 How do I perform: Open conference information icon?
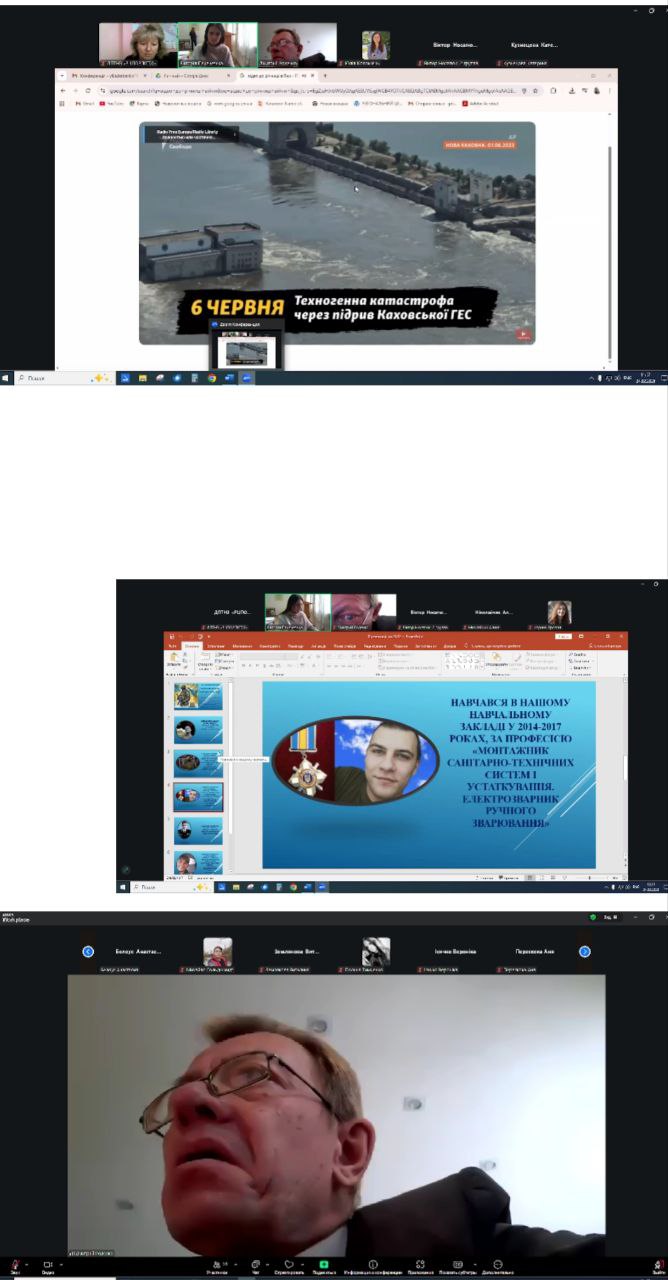point(373,1264)
